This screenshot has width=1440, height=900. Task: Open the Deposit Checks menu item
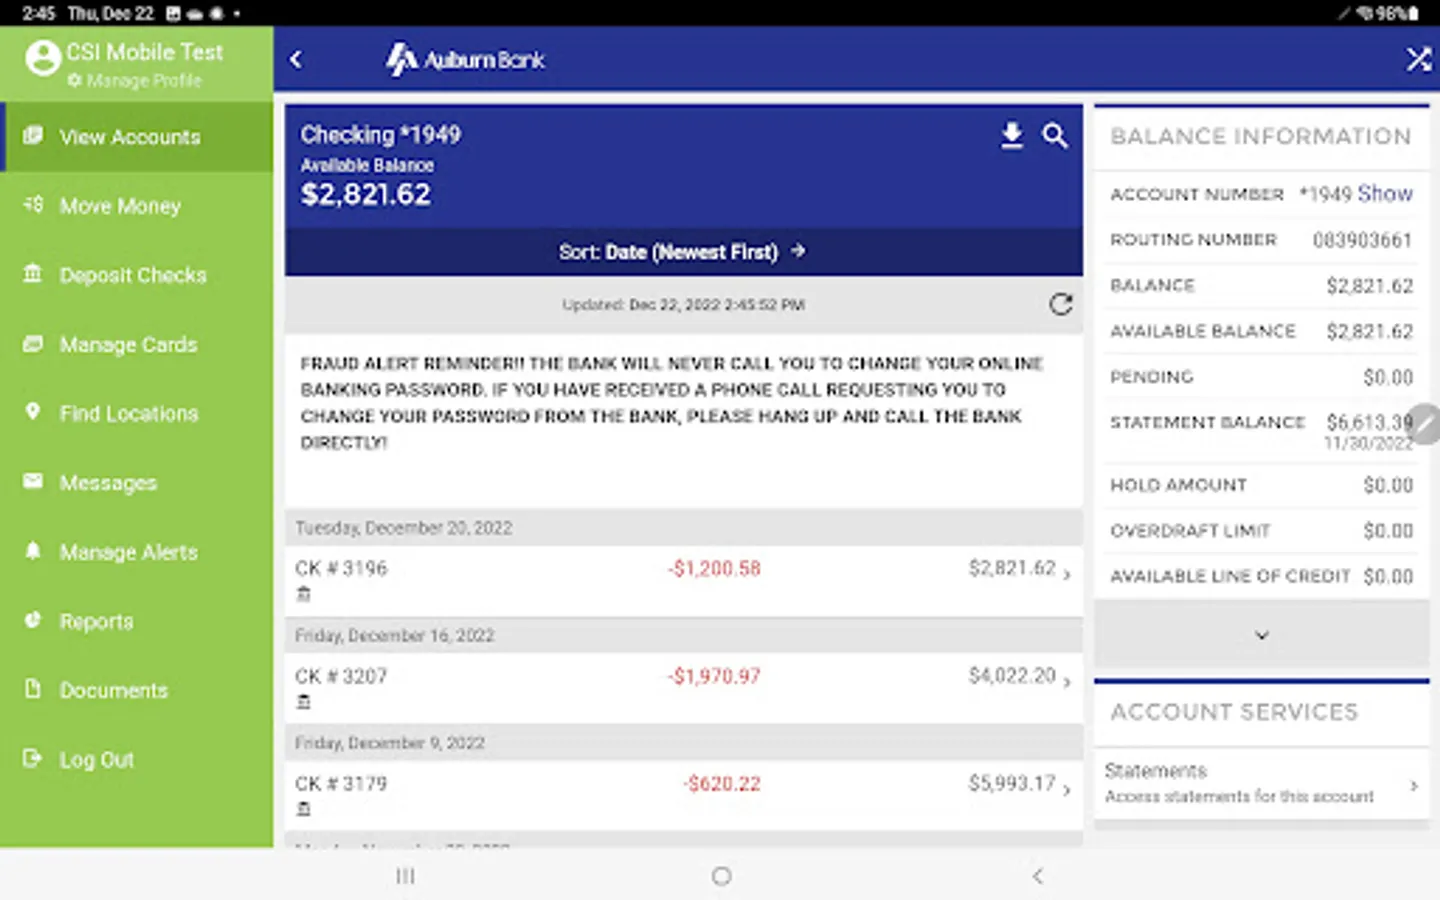(x=137, y=275)
